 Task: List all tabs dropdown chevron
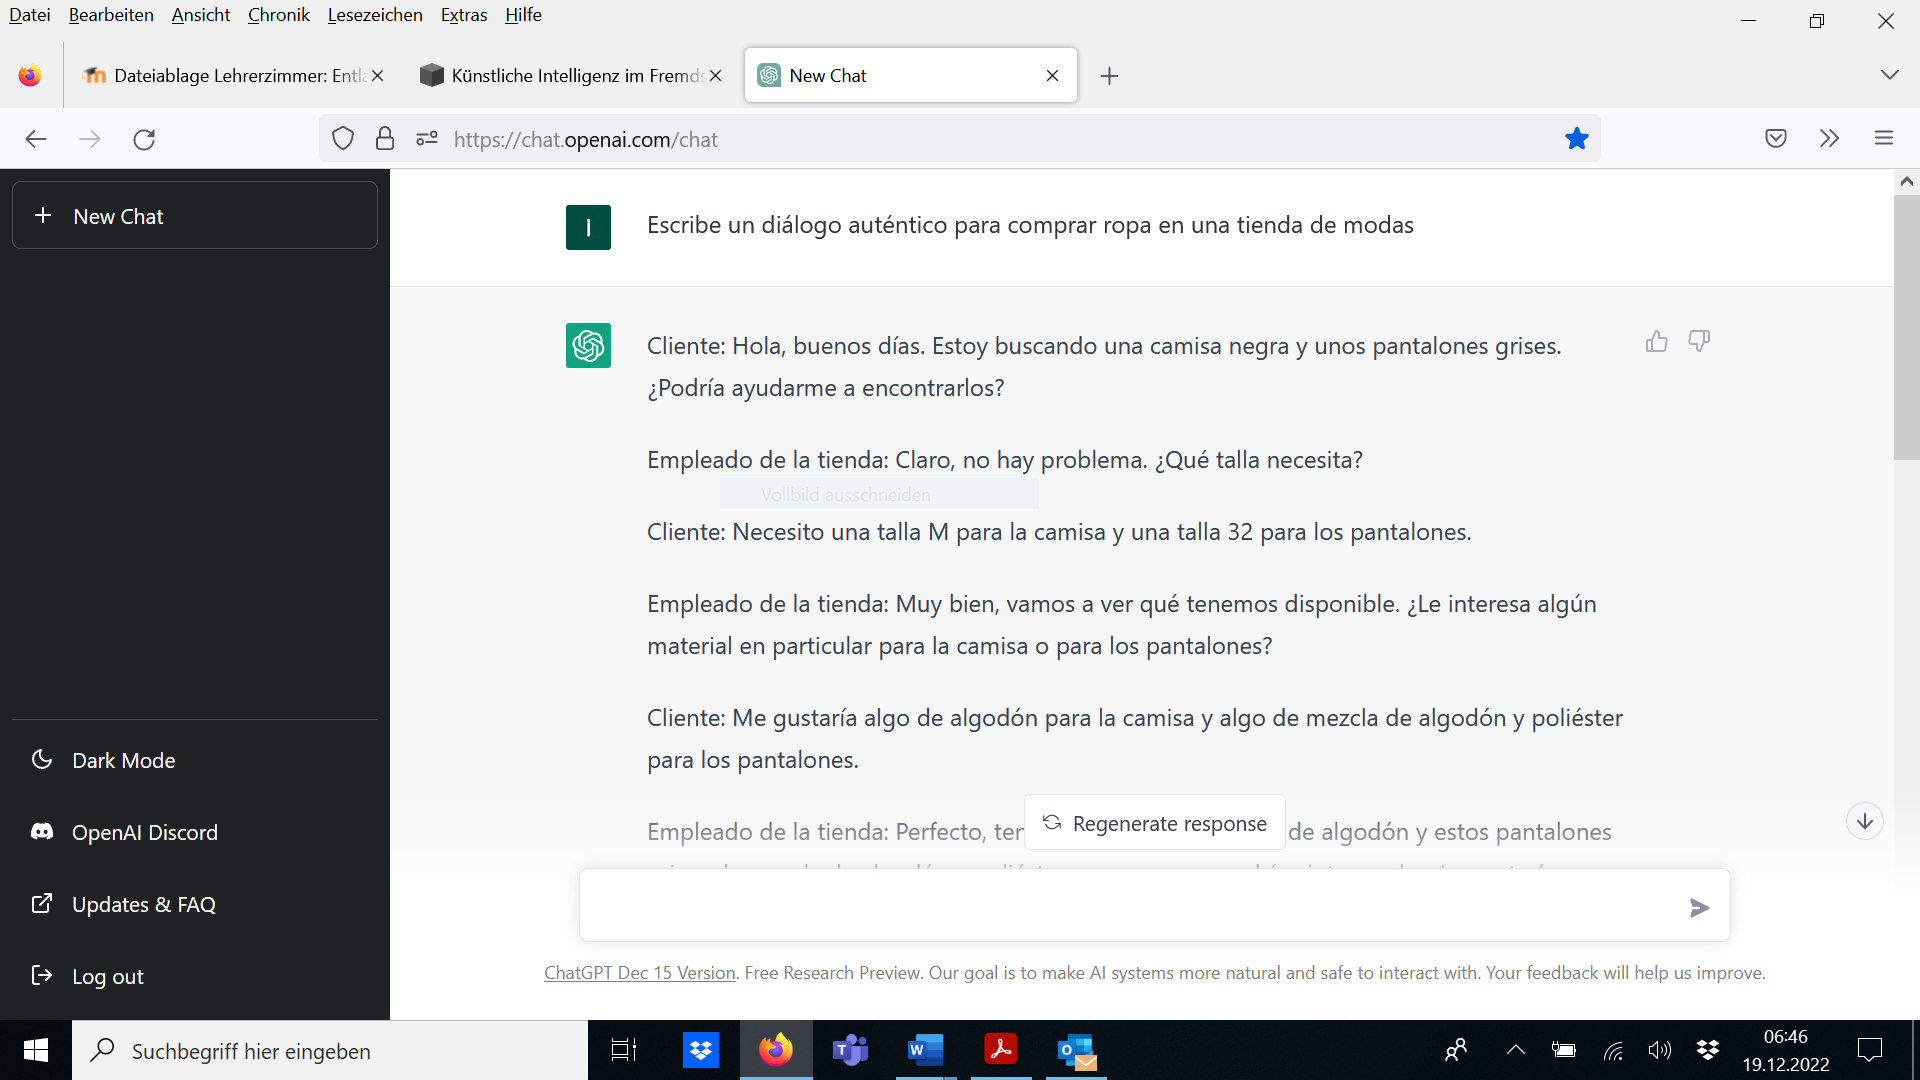tap(1889, 76)
